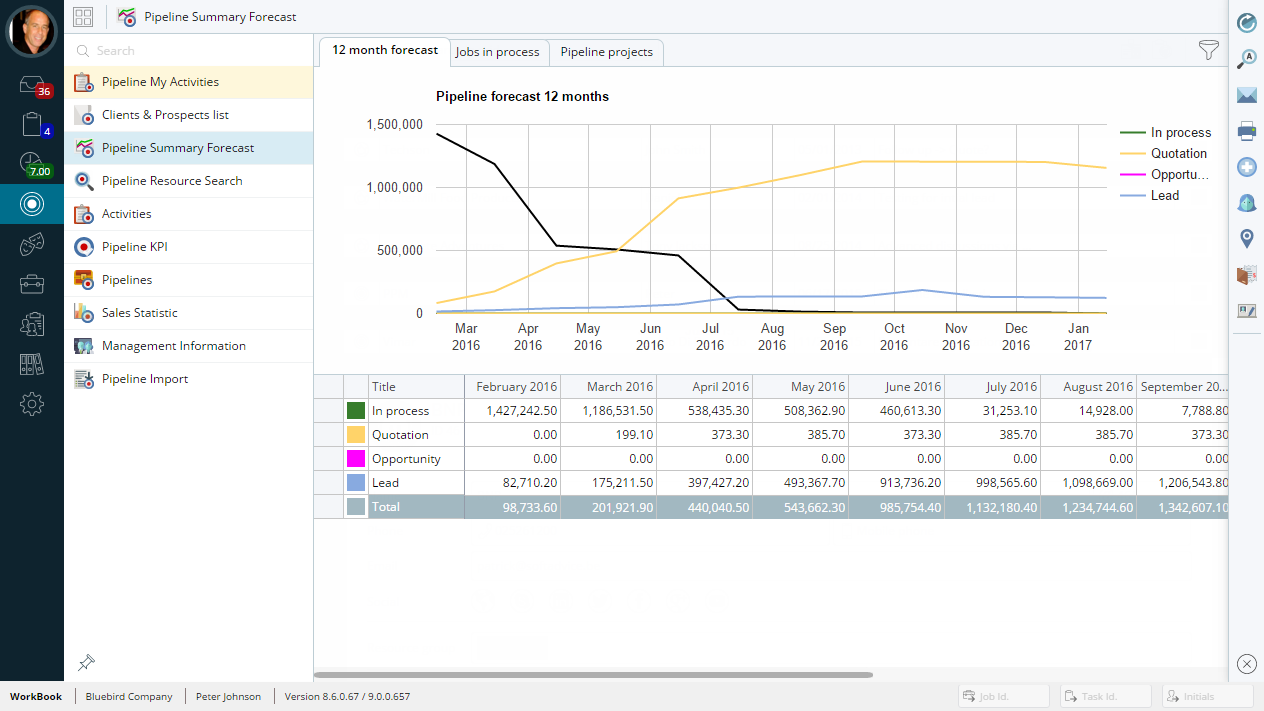Click the filter funnel icon
1264x711 pixels.
click(1208, 50)
